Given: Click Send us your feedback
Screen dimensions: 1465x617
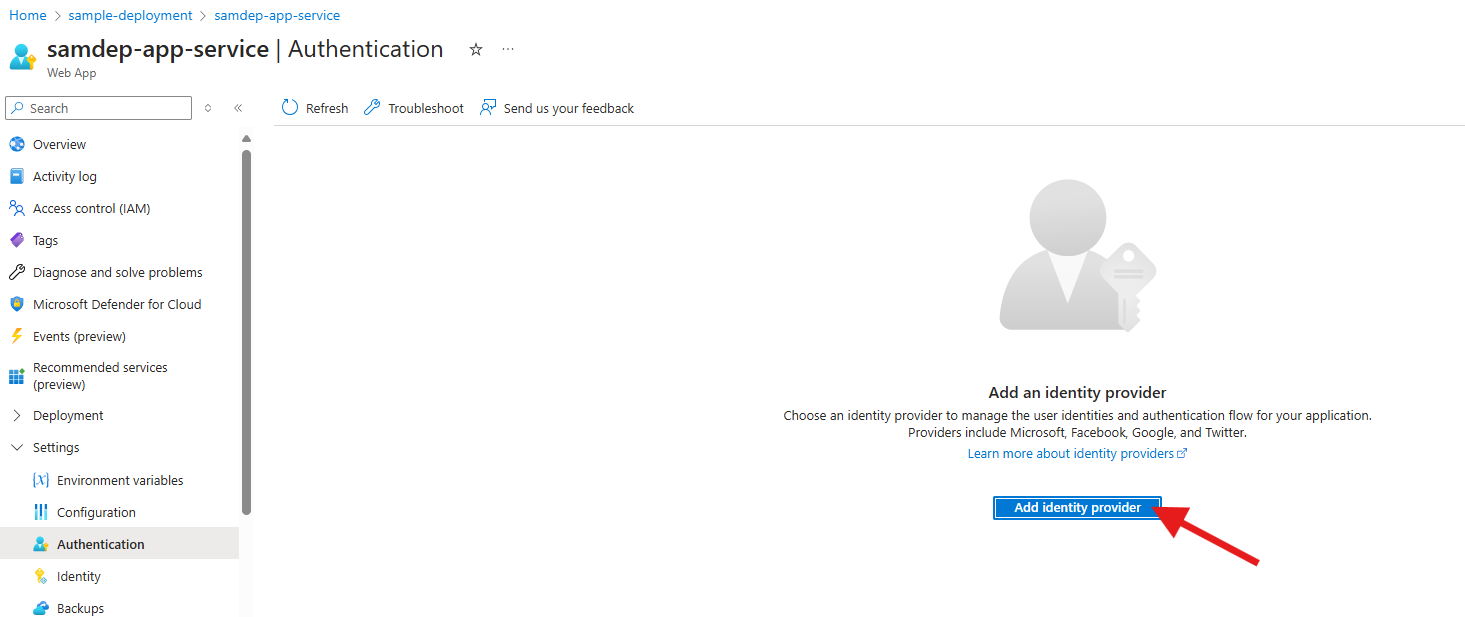Looking at the screenshot, I should tap(557, 108).
